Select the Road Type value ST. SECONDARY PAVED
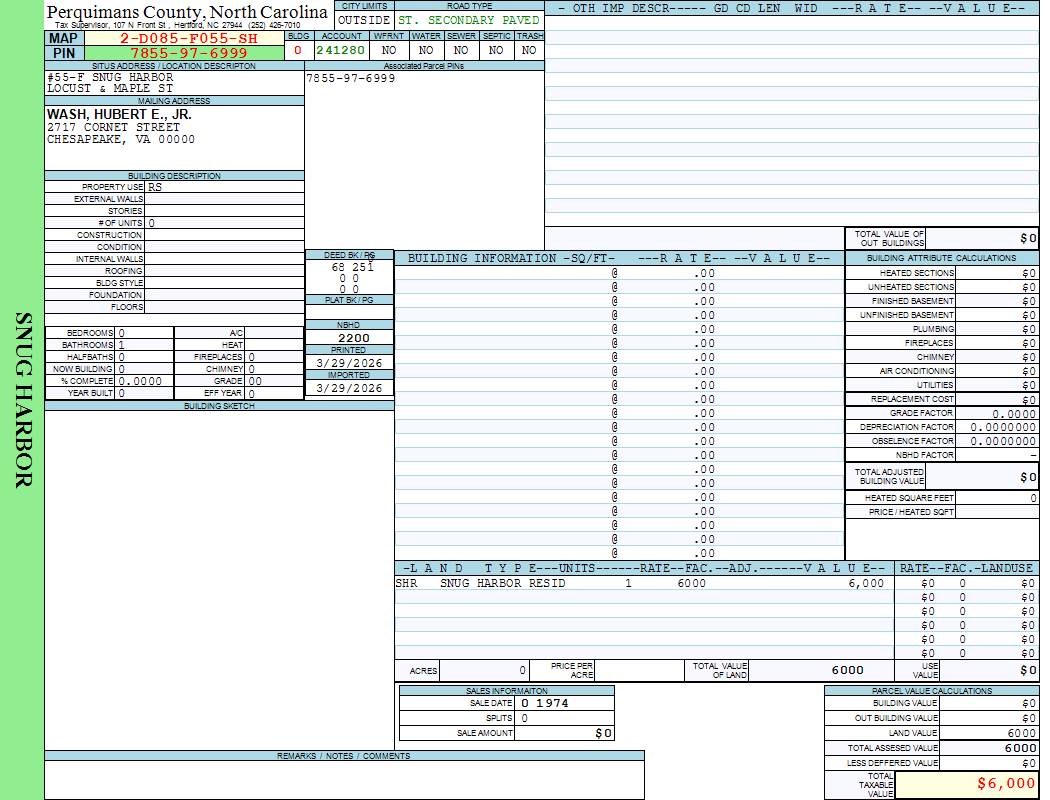Viewport: 1050px width, 800px height. pyautogui.click(x=468, y=20)
